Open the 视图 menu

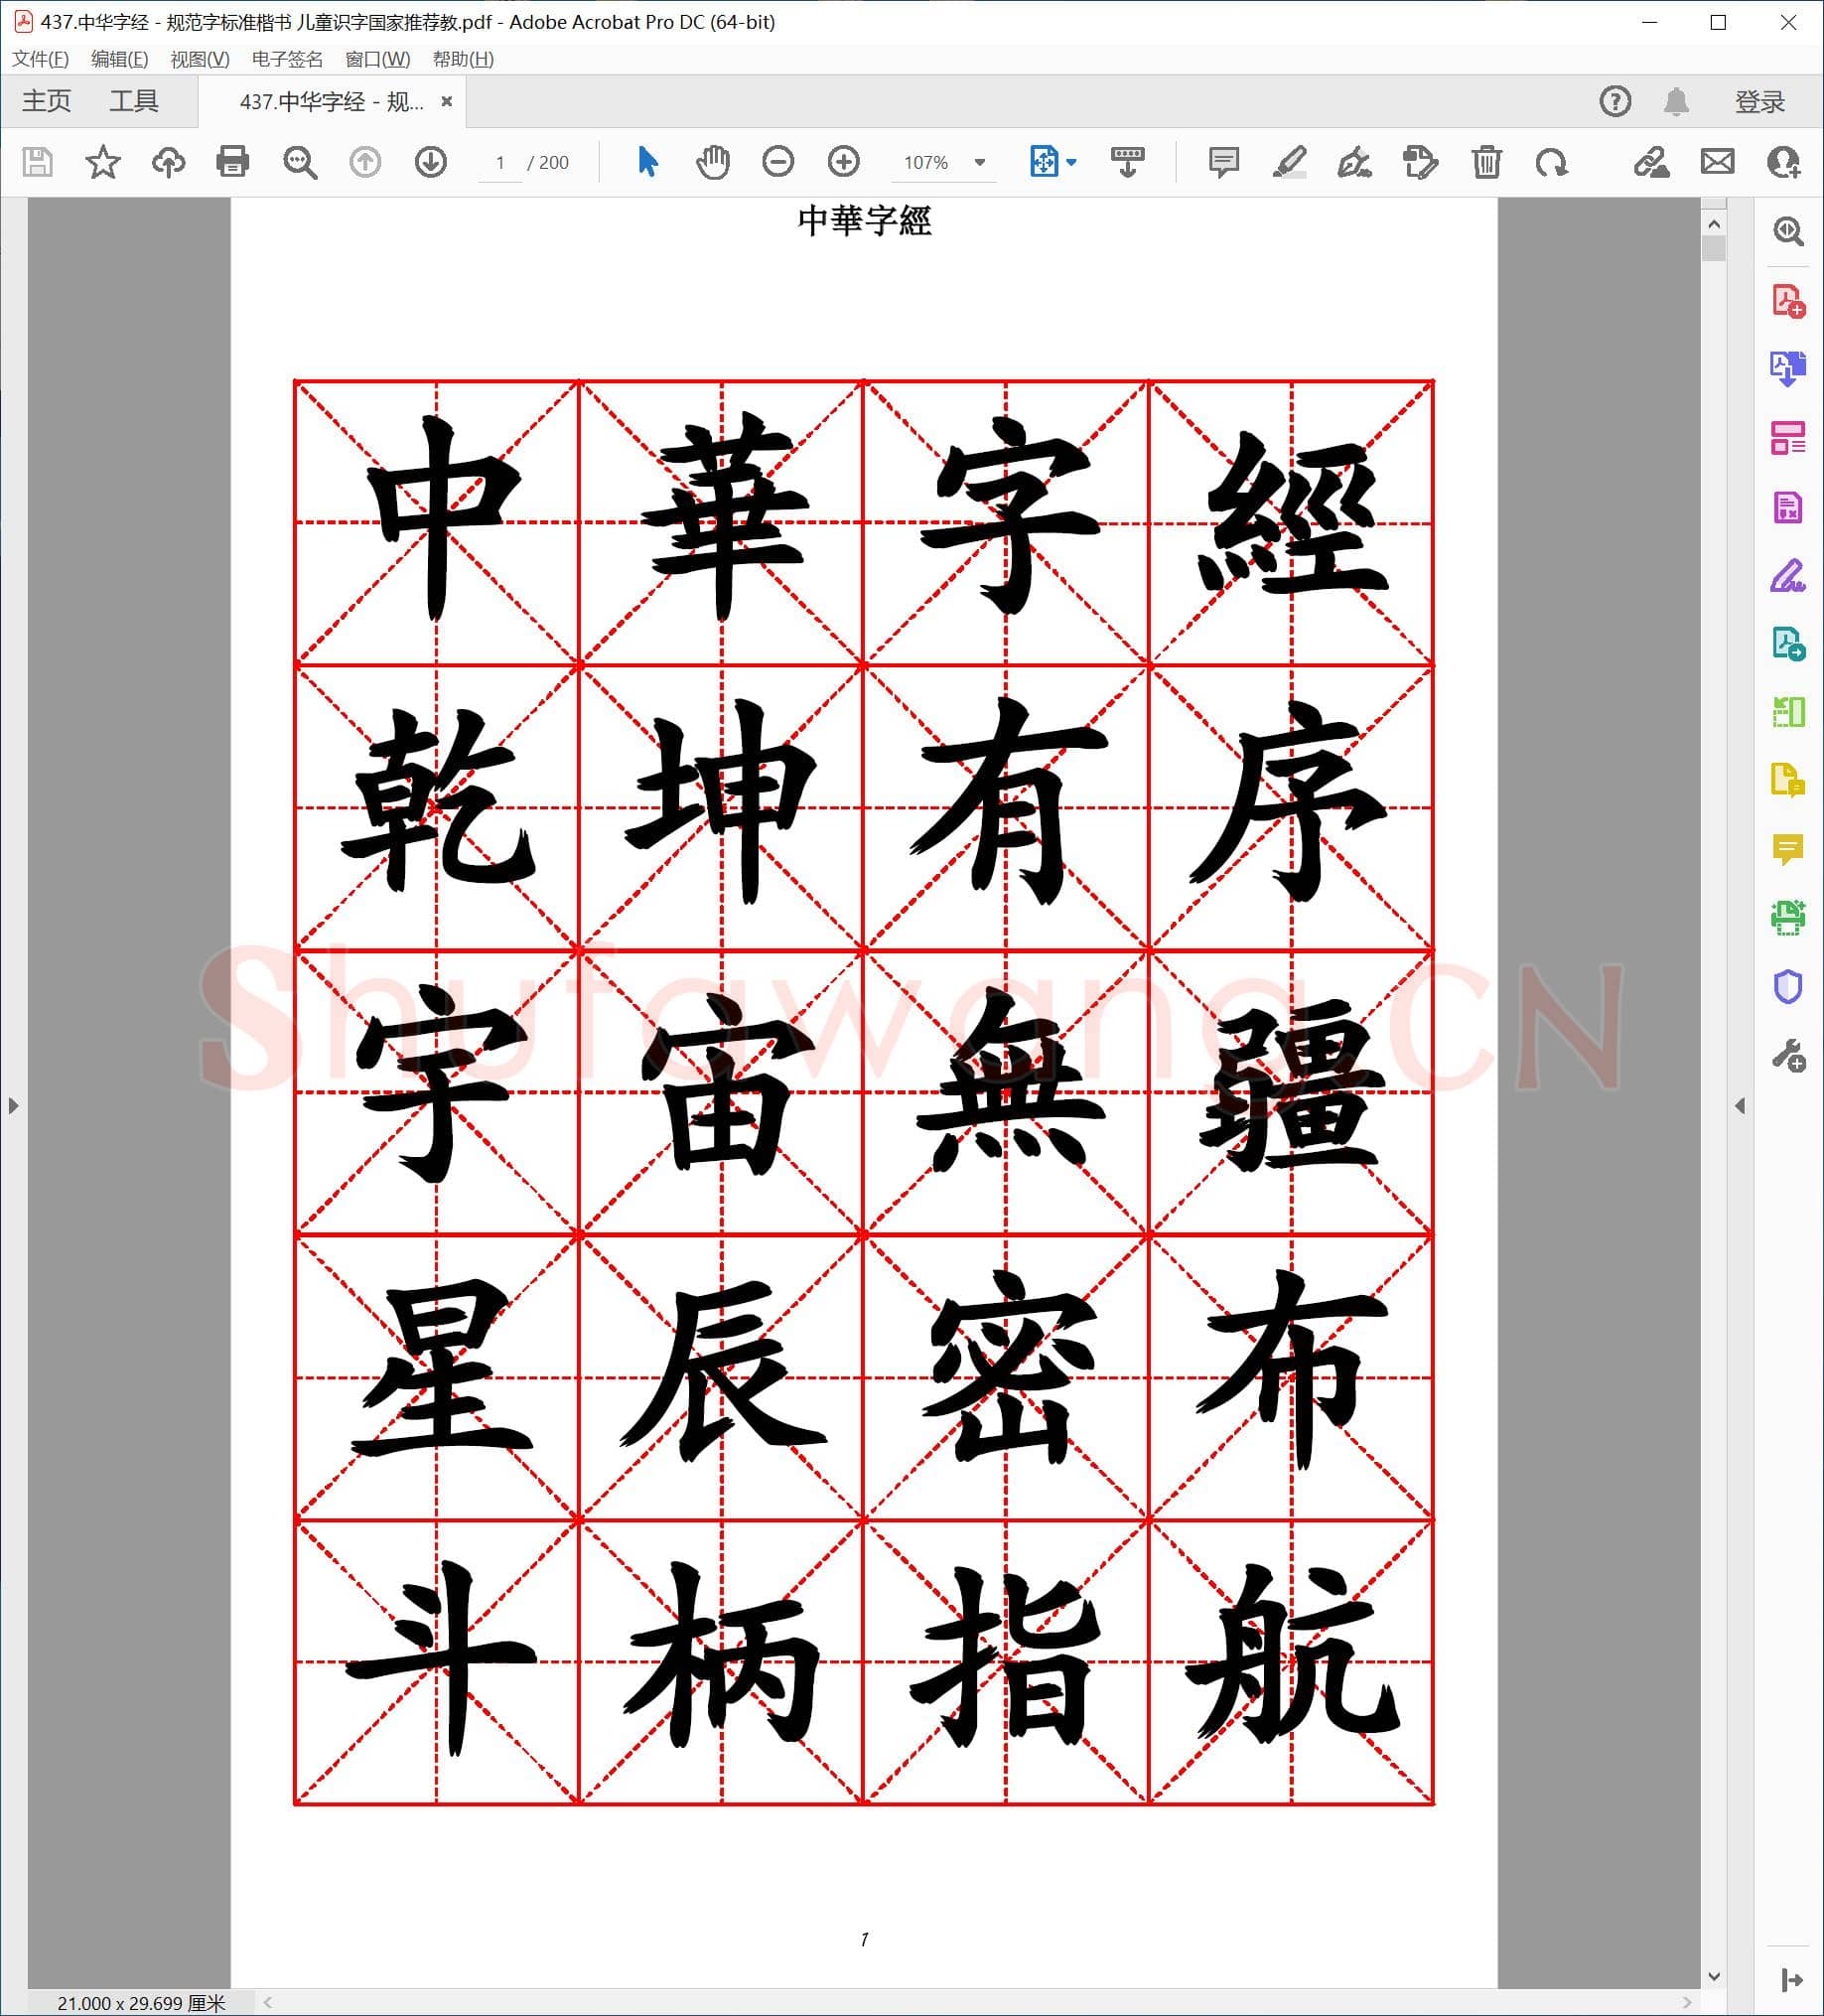coord(200,60)
